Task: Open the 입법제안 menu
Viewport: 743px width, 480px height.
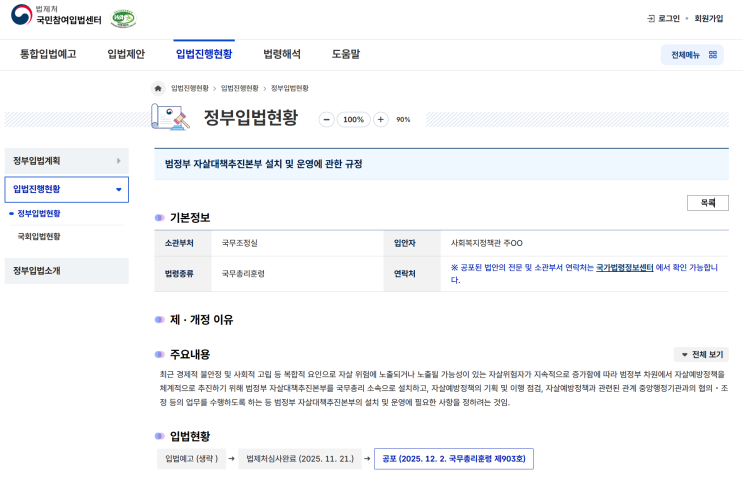Action: pos(126,54)
